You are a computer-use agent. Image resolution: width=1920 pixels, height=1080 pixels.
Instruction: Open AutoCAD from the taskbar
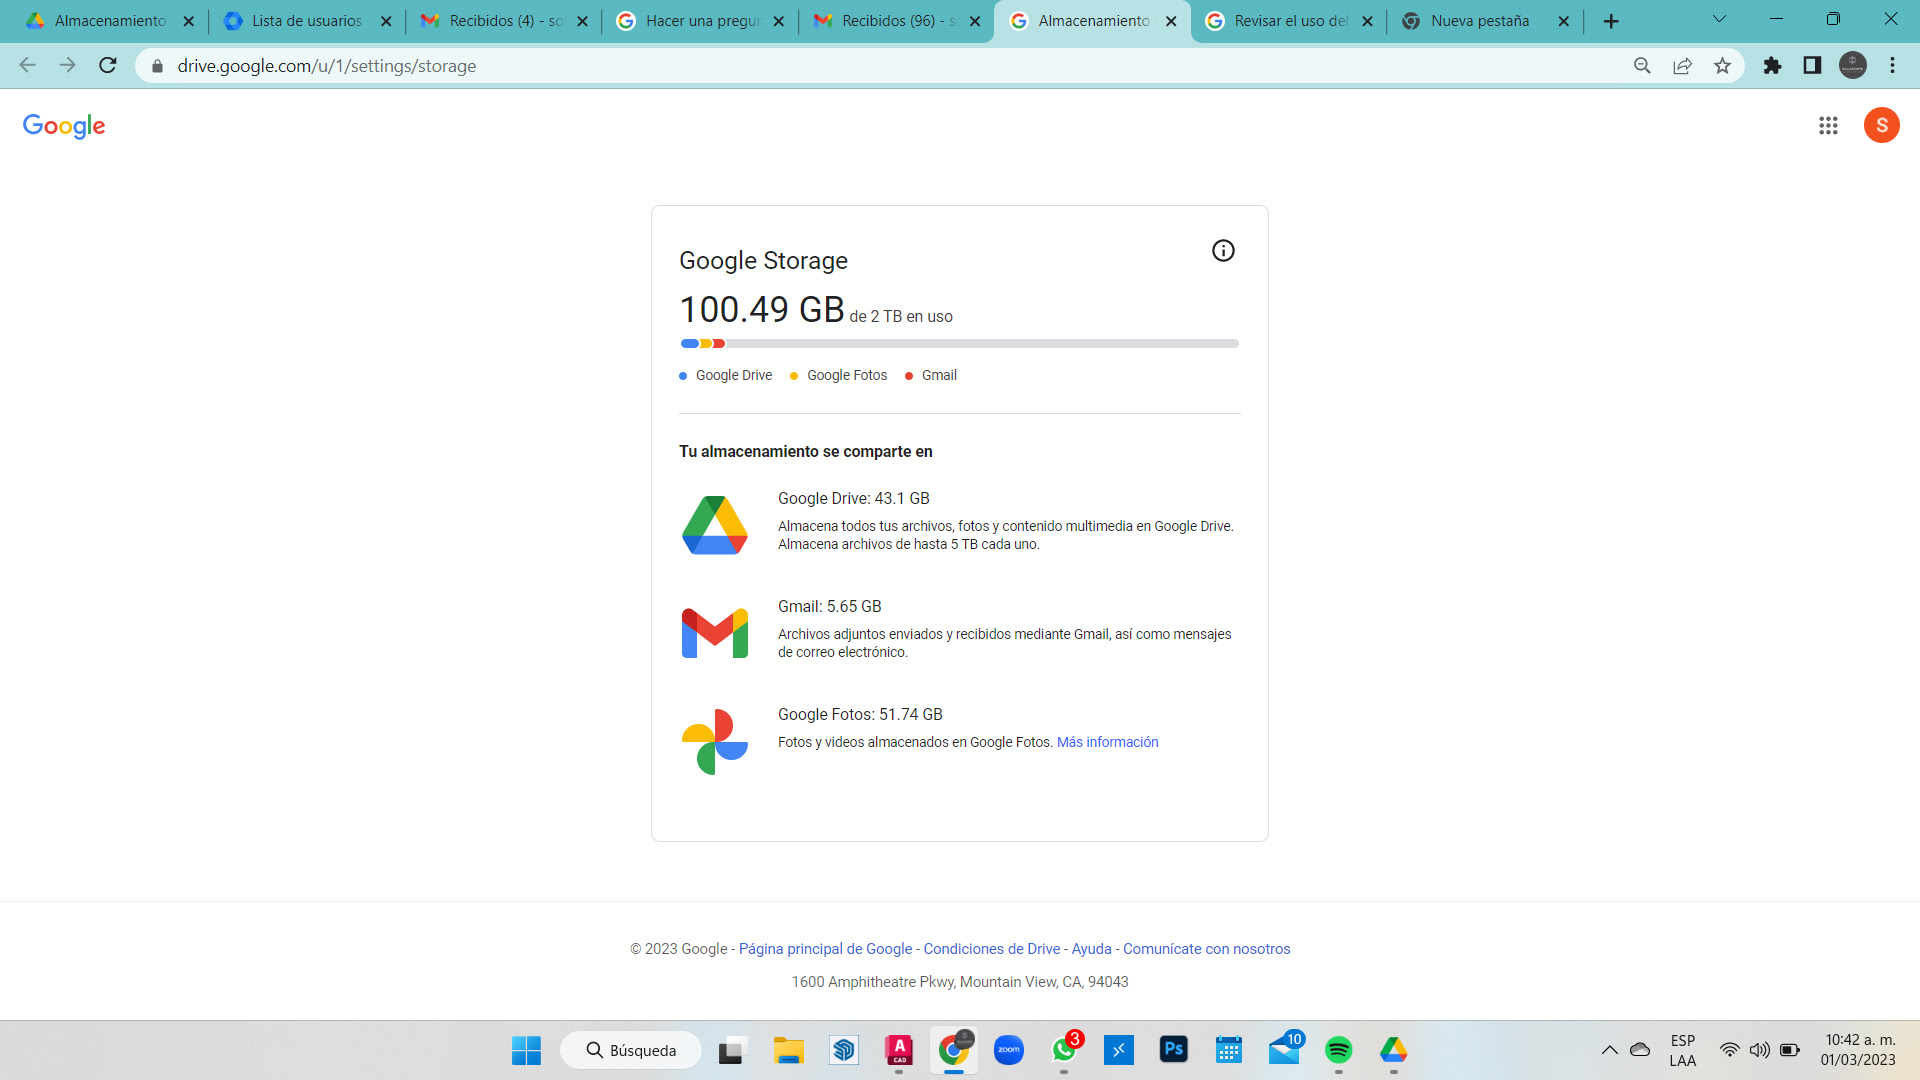pos(899,1050)
